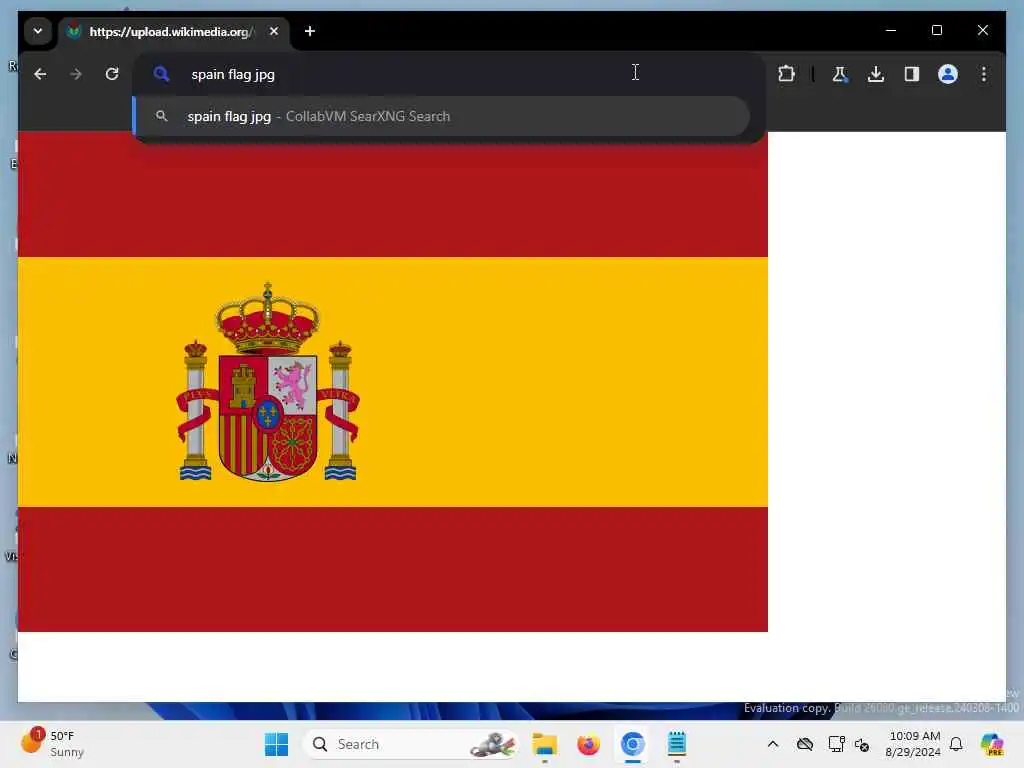Click the Spain flag image
The width and height of the screenshot is (1024, 768).
click(x=392, y=381)
